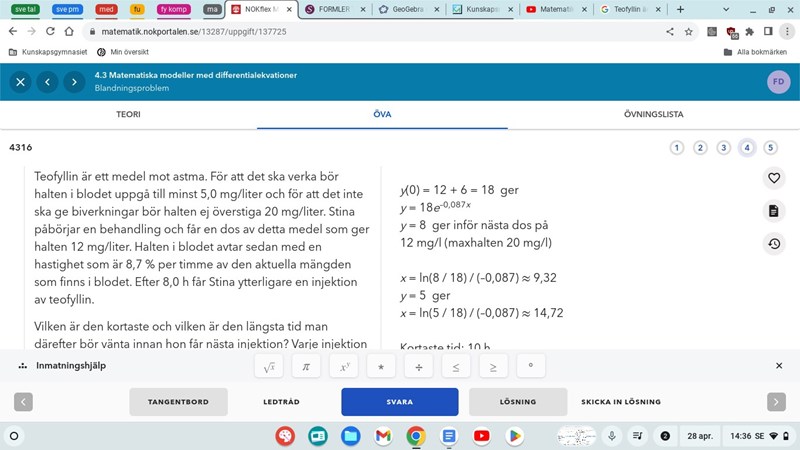Open YouTube from the taskbar
Image resolution: width=800 pixels, height=450 pixels.
[x=482, y=436]
